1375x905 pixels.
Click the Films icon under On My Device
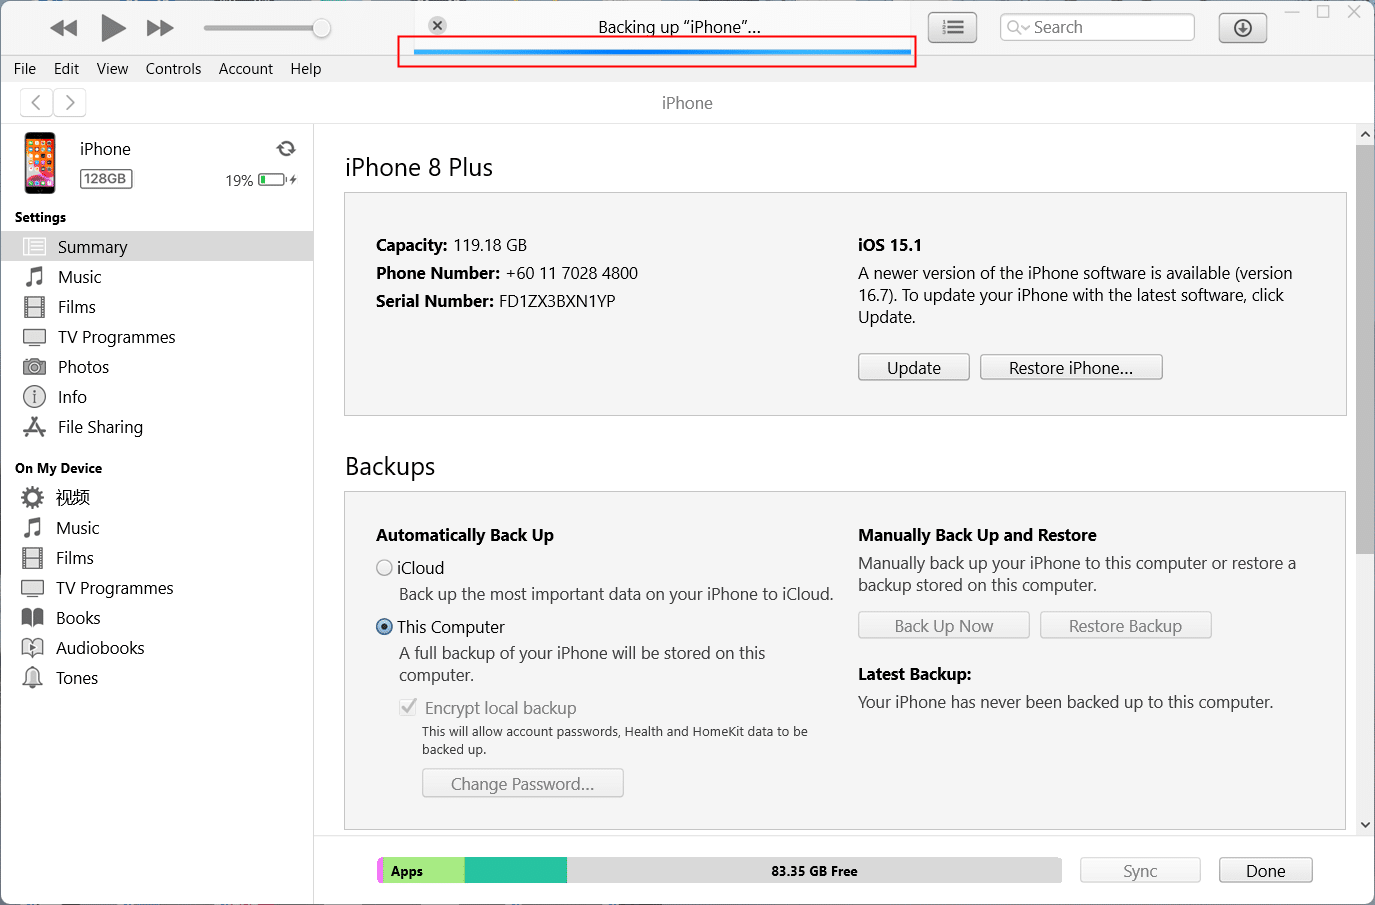(x=33, y=558)
